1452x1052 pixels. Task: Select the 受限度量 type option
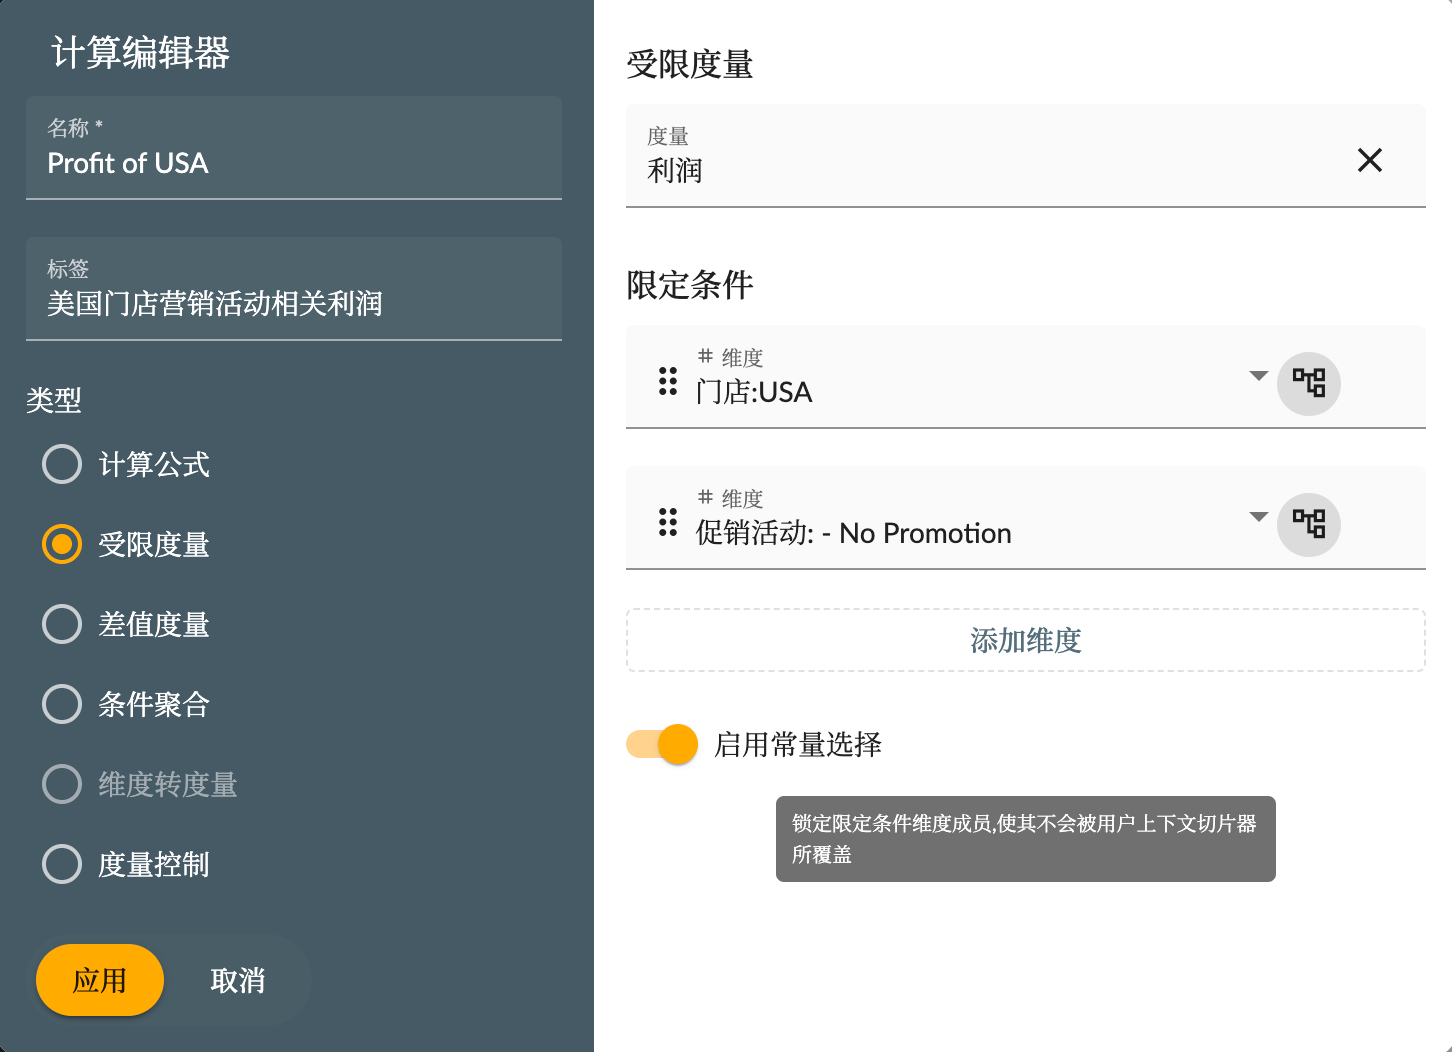[62, 544]
